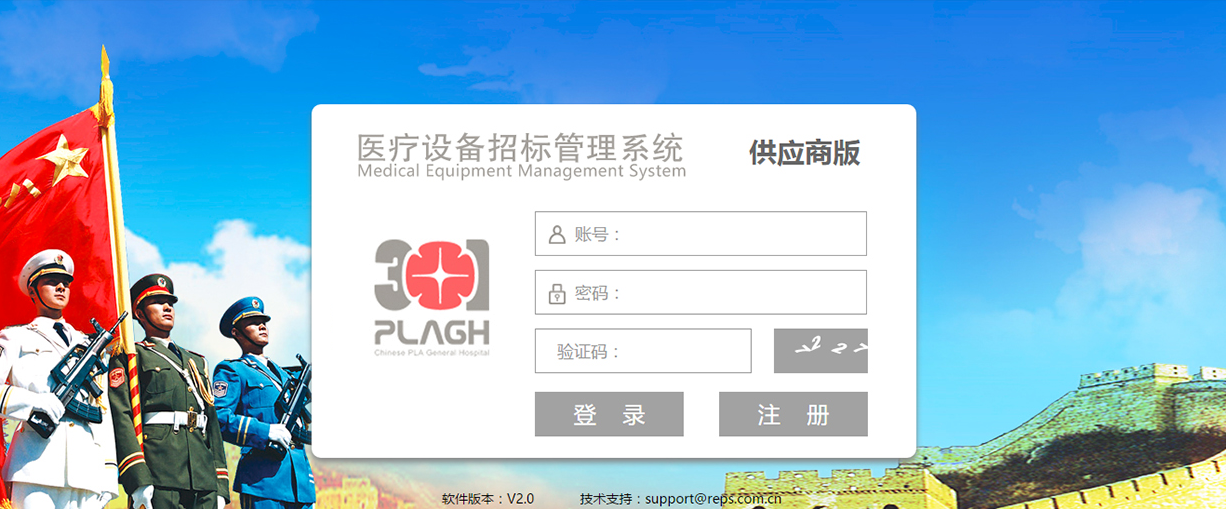Refresh the captcha verification image
The height and width of the screenshot is (509, 1226).
tap(821, 351)
